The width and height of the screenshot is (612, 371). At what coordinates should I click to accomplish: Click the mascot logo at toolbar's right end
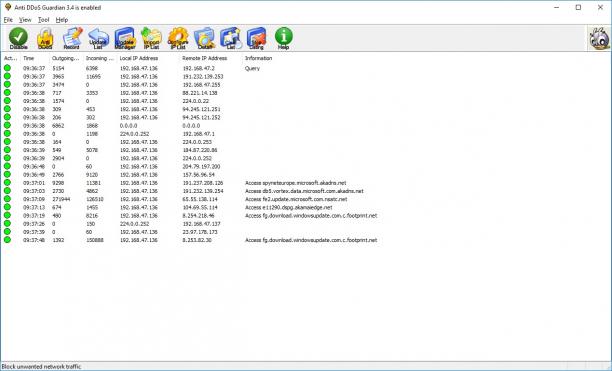tap(599, 38)
